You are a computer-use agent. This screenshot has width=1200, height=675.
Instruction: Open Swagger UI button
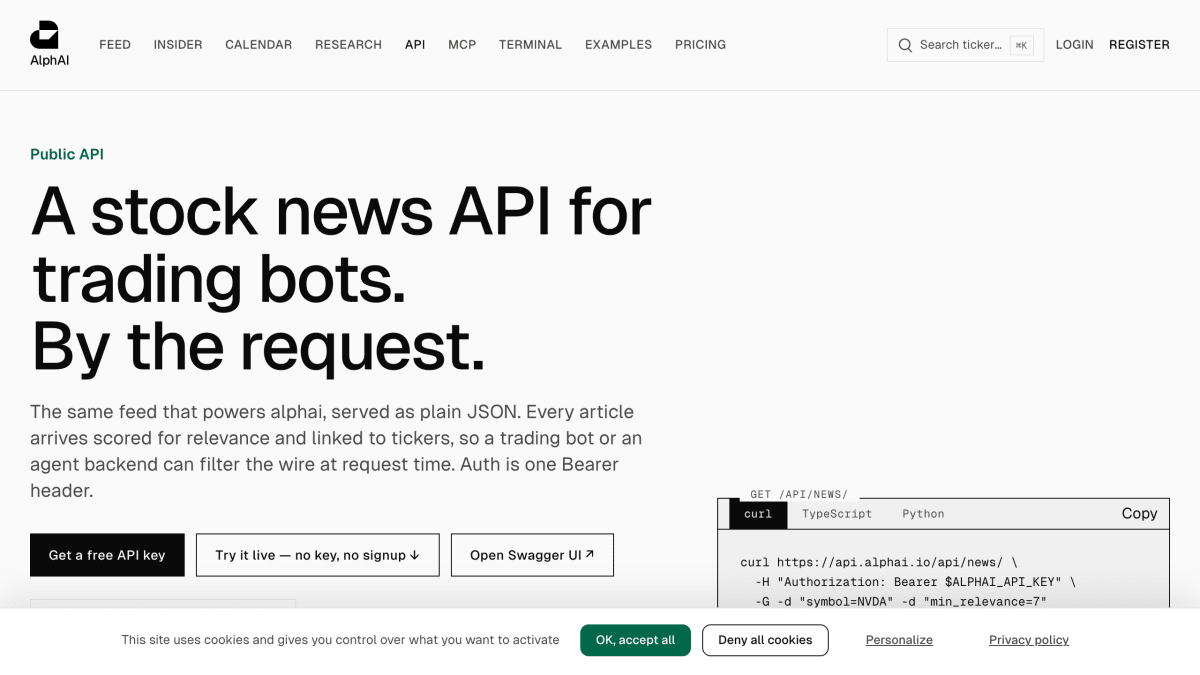pos(532,555)
